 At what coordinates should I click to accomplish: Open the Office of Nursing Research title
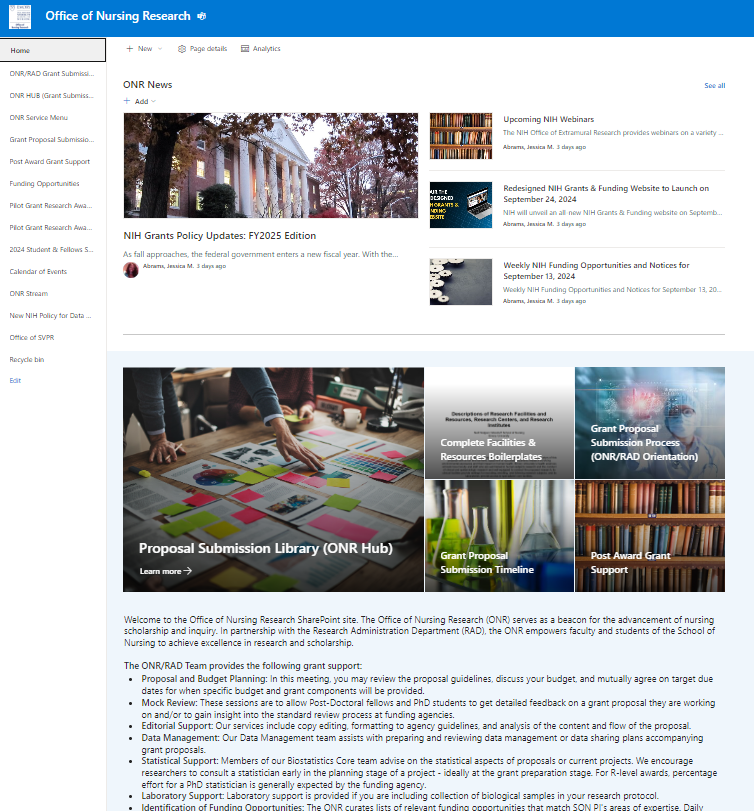pos(118,16)
